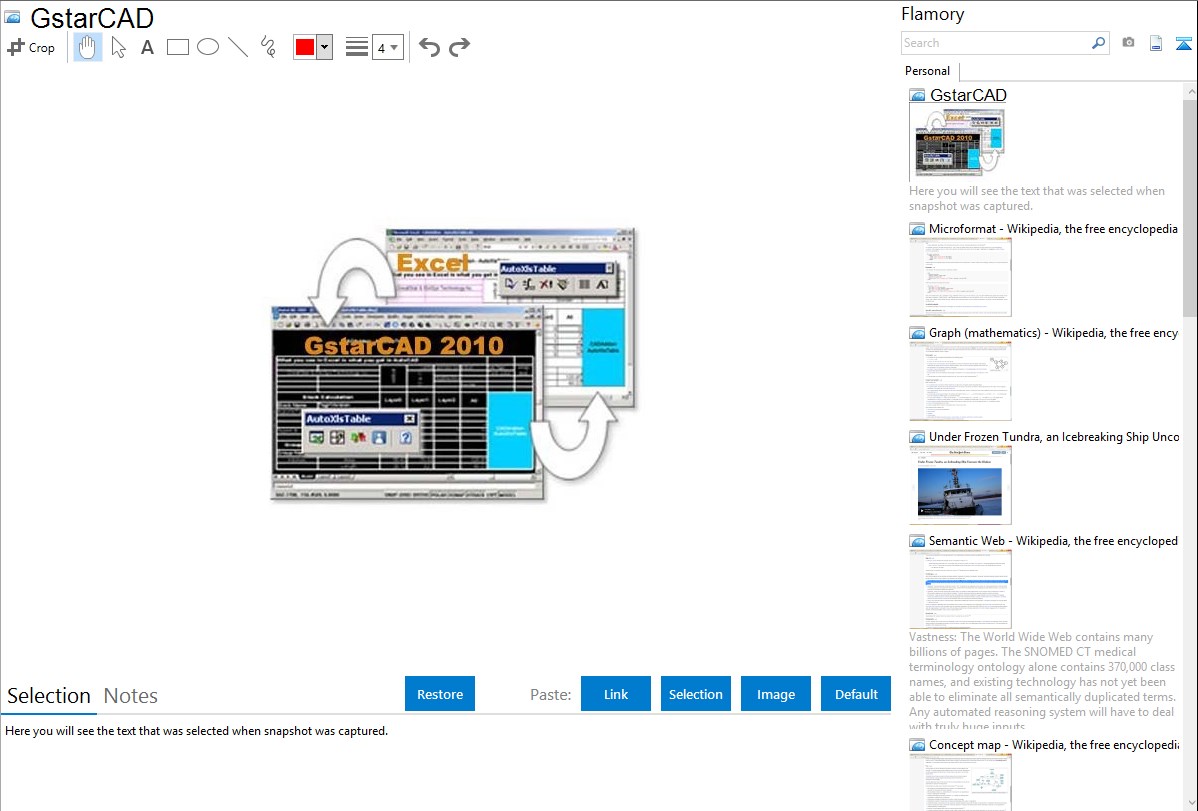Screen dimensions: 1198x811
Task: Select the Graph (mathematics) thumbnail
Action: tap(960, 381)
